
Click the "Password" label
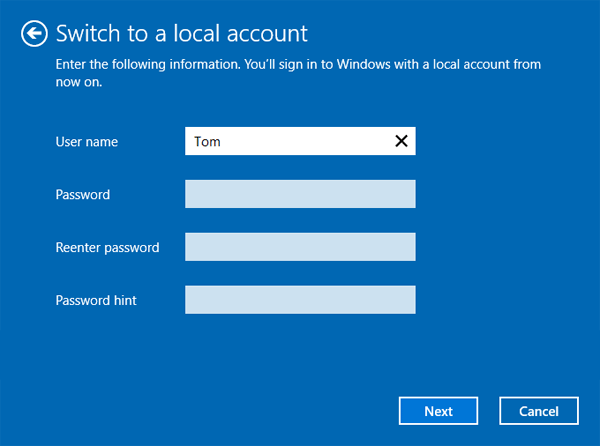click(x=82, y=195)
